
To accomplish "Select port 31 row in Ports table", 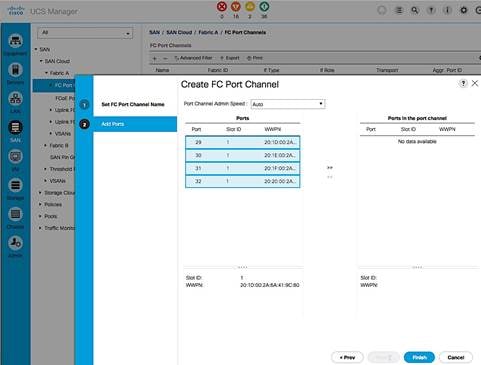I will 243,168.
